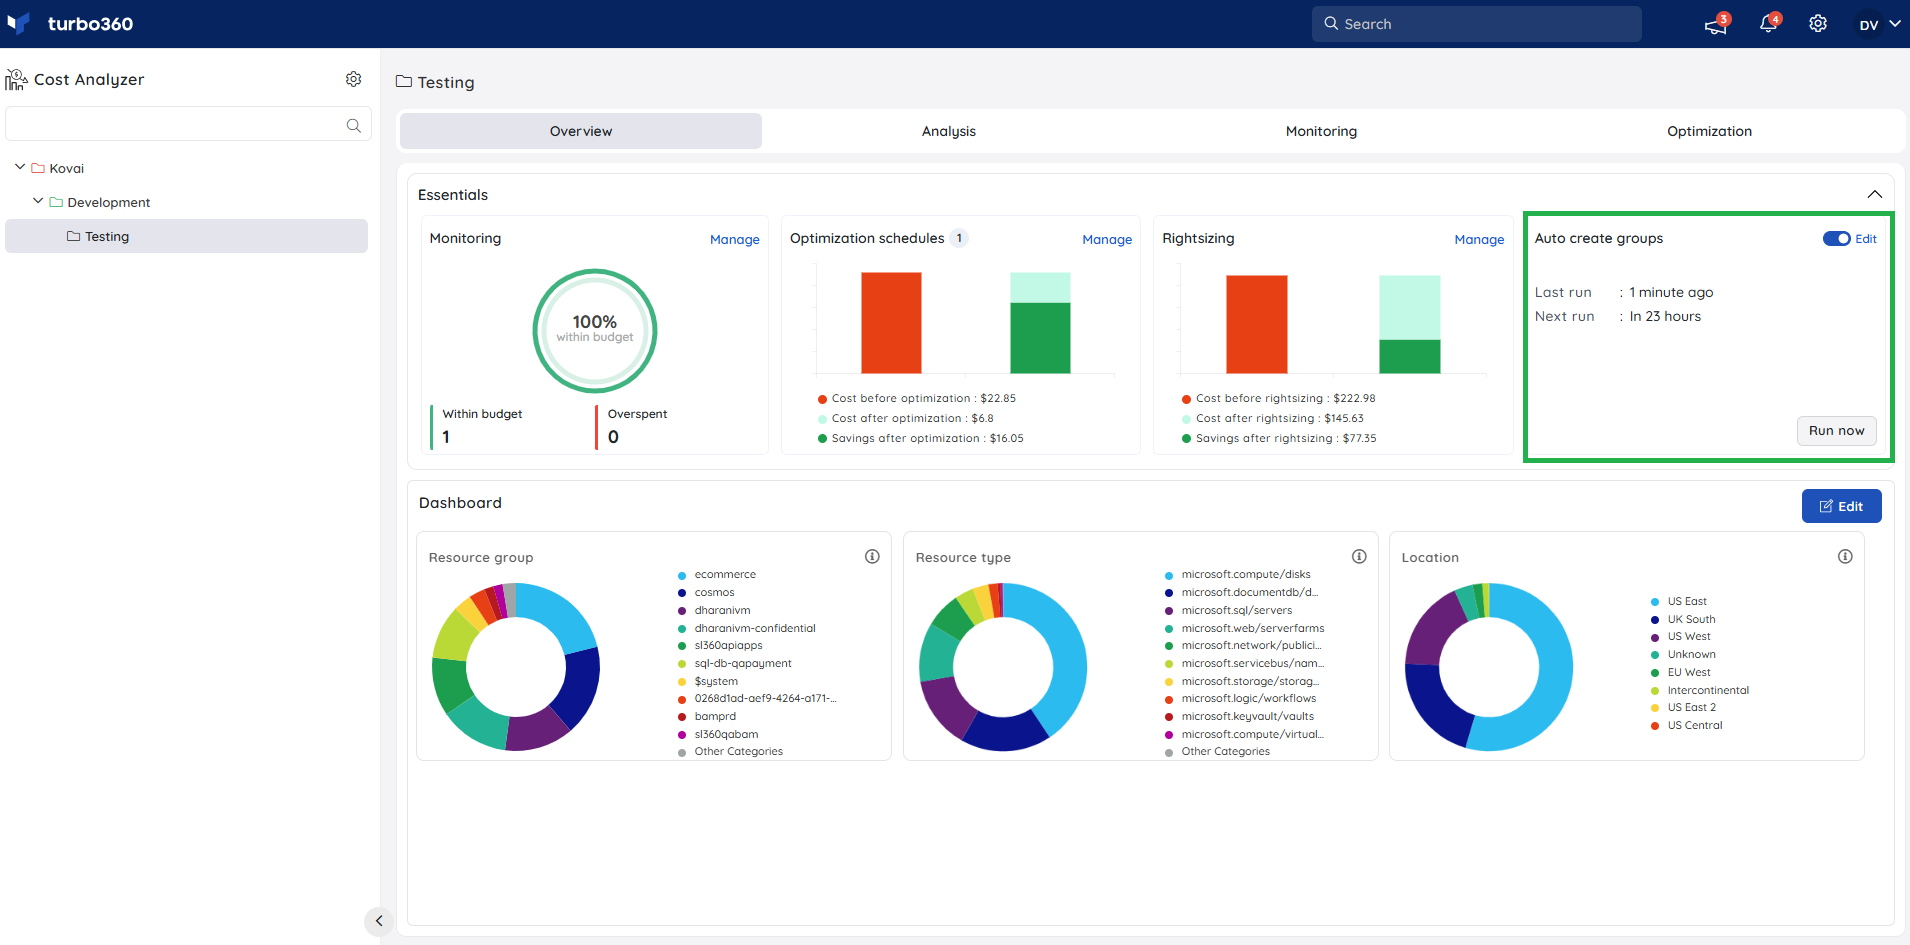1910x945 pixels.
Task: Open Resource group info icon
Action: coord(872,557)
